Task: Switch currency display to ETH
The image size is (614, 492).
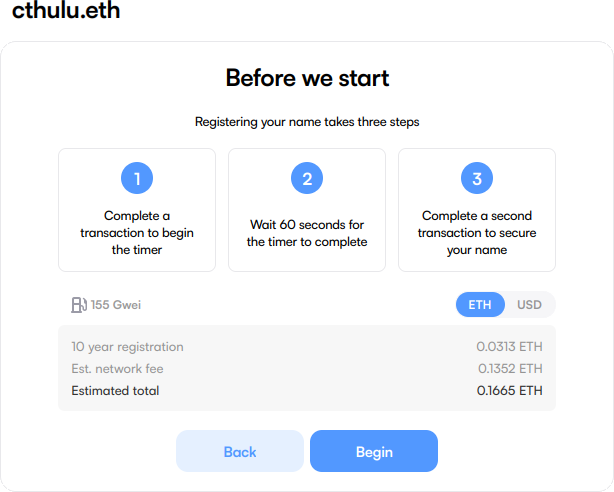Action: (x=480, y=305)
